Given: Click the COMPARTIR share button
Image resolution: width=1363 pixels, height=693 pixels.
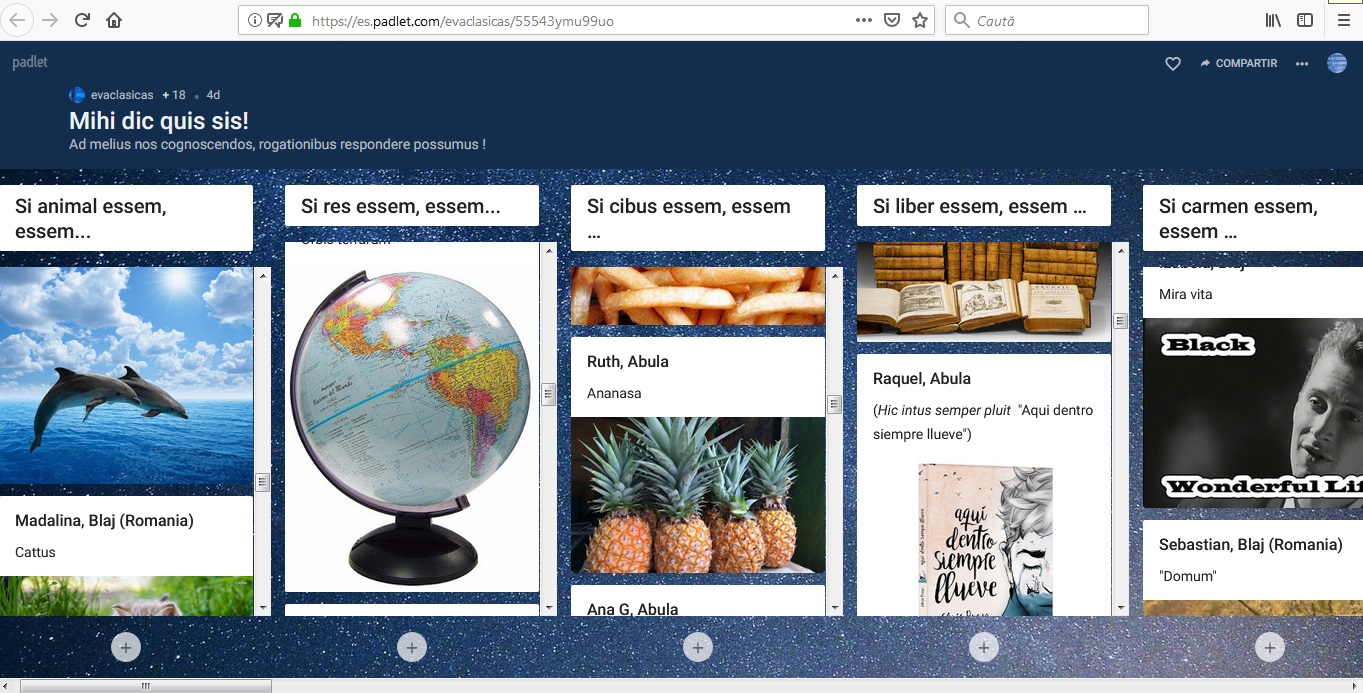Looking at the screenshot, I should [1239, 64].
